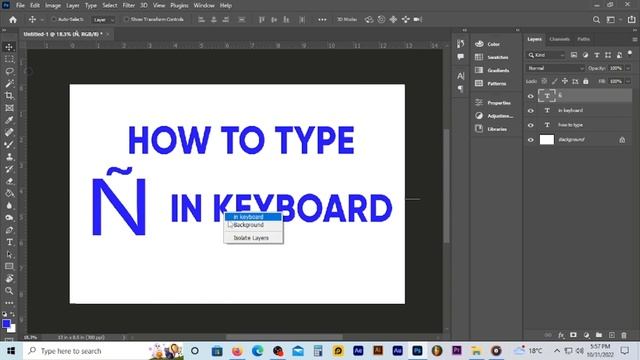Turn layer filtering on or off

630,53
